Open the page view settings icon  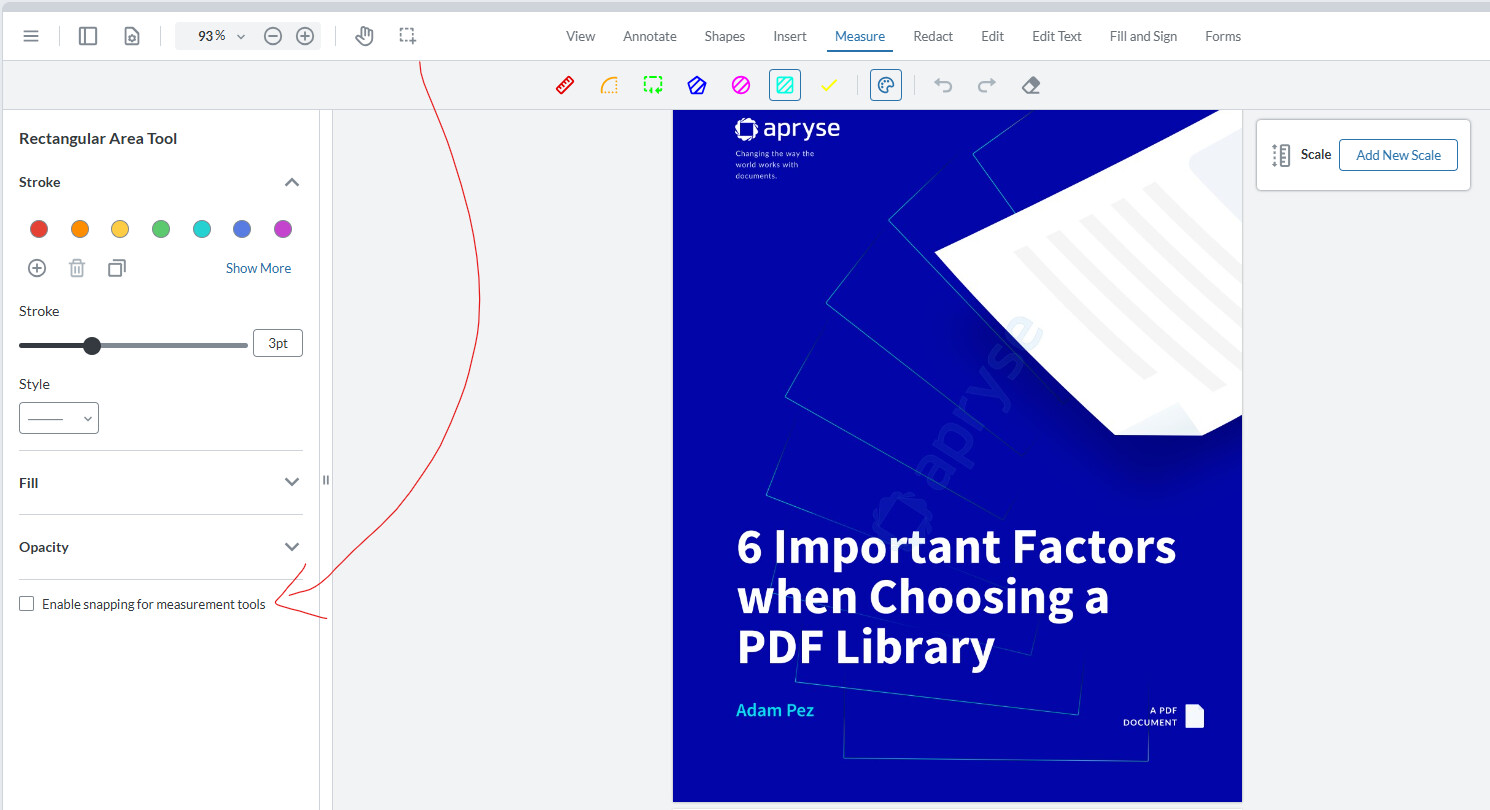(131, 36)
